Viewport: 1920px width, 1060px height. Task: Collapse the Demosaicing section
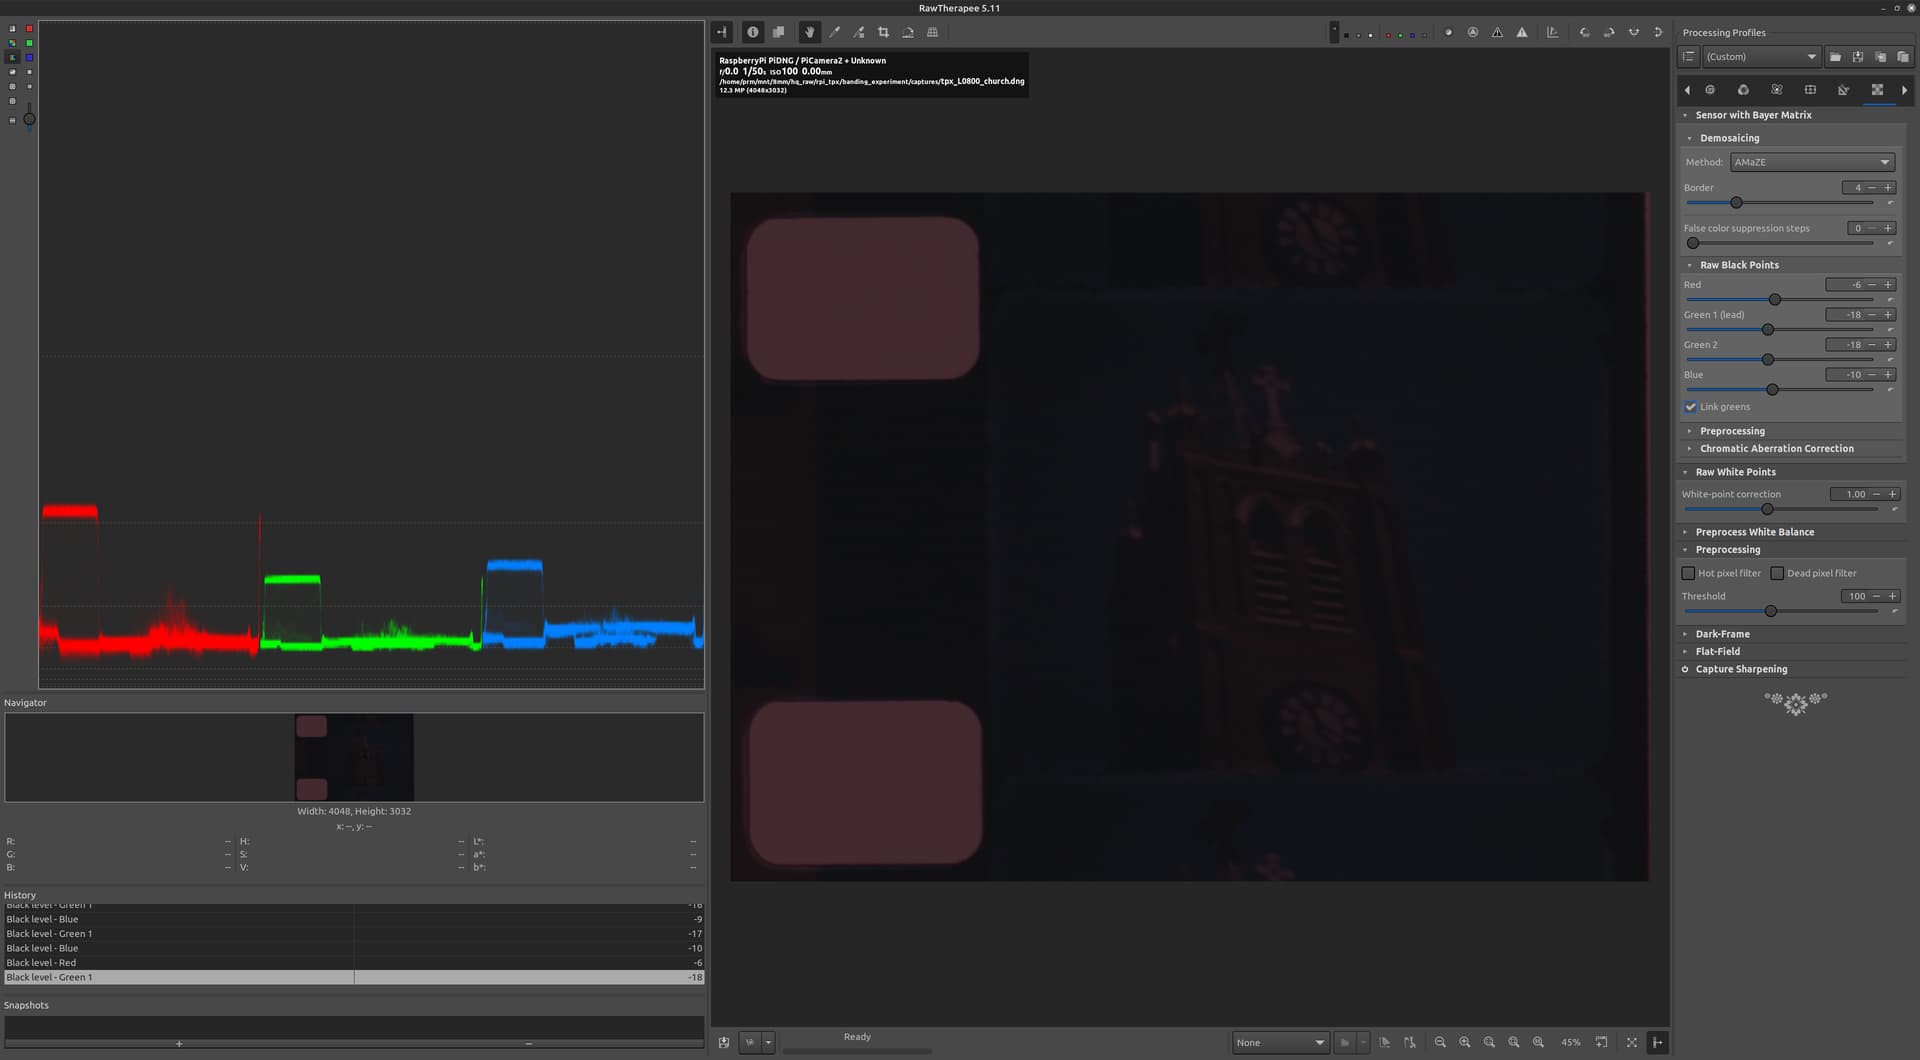(1729, 138)
